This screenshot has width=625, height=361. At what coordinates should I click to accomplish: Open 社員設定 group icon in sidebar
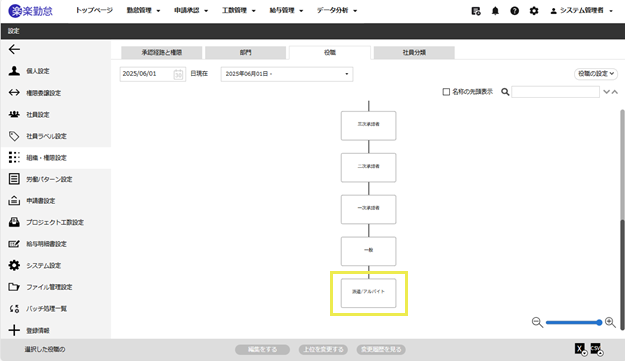click(x=14, y=114)
